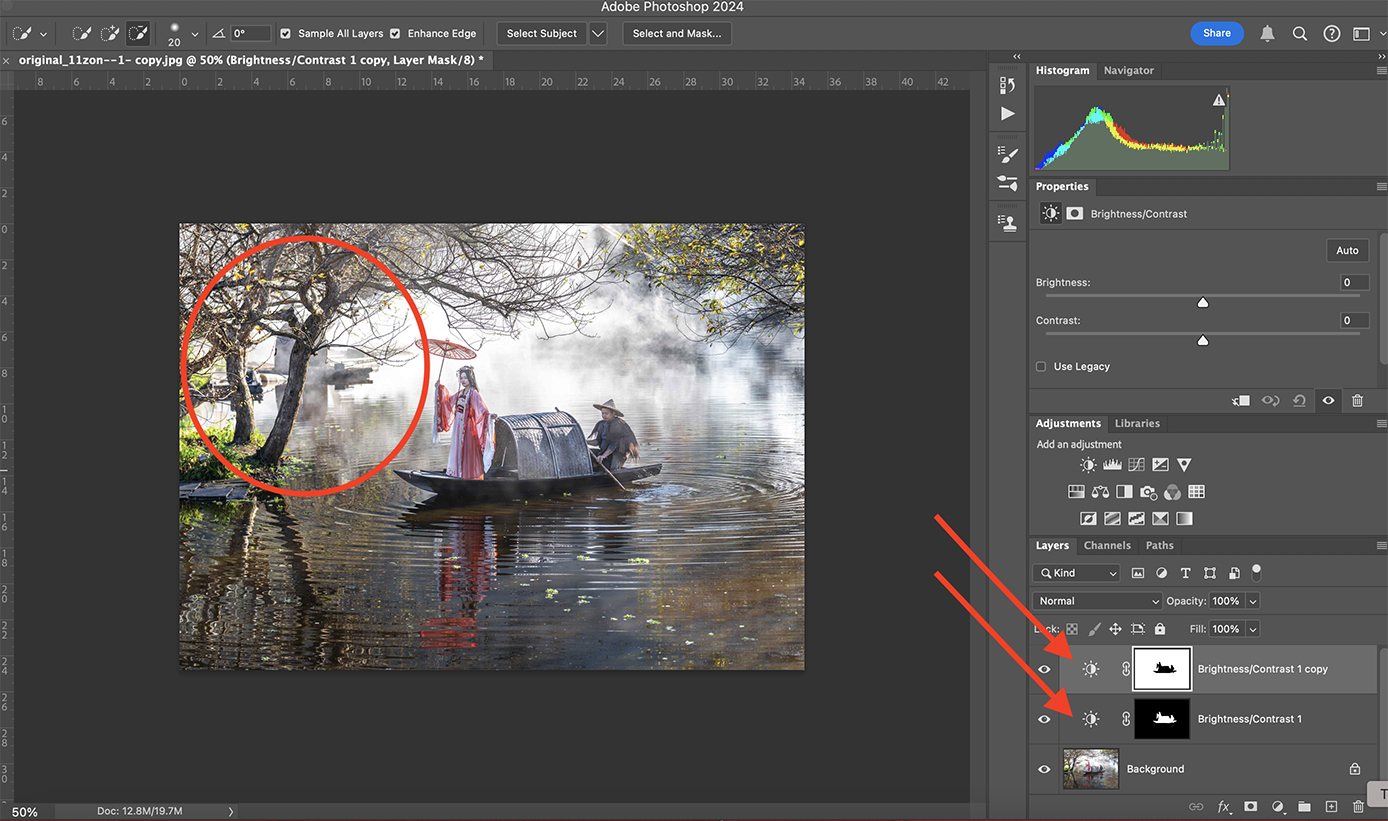Enable the Use Legacy checkbox
The image size is (1388, 821).
coord(1042,367)
